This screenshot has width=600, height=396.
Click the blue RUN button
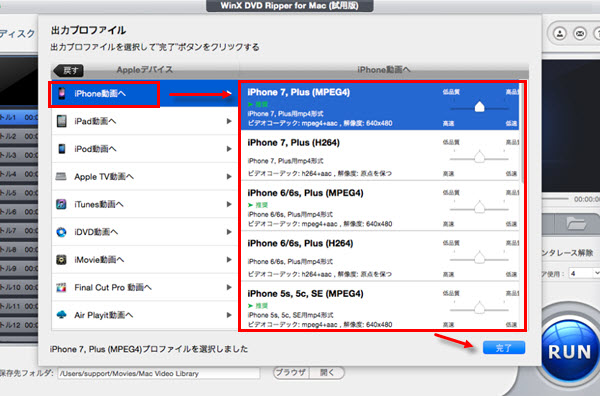tap(570, 350)
